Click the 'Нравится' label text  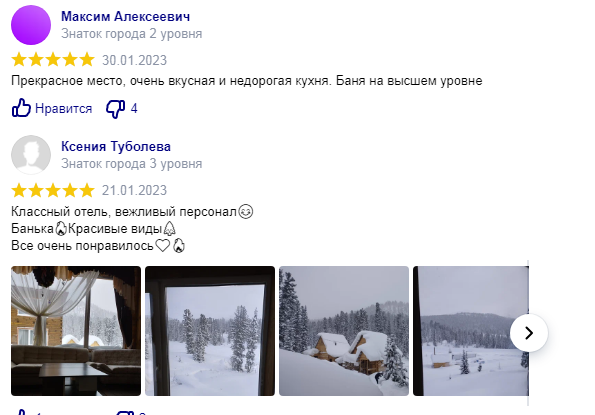coord(63,108)
